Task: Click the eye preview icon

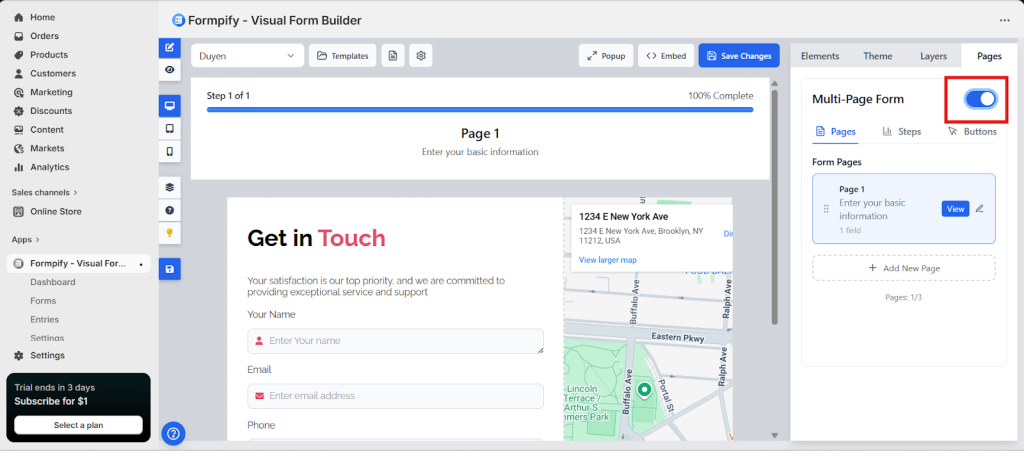Action: coord(169,70)
